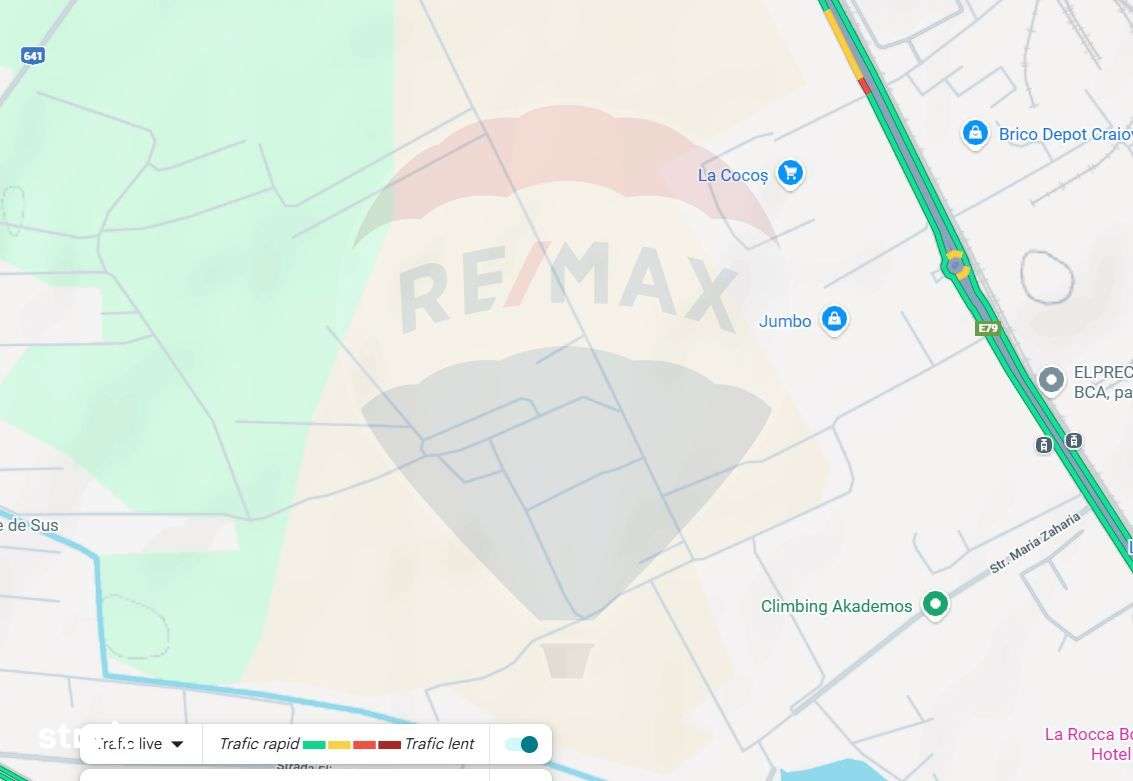Open the La Rocca Hotel label

(1088, 744)
